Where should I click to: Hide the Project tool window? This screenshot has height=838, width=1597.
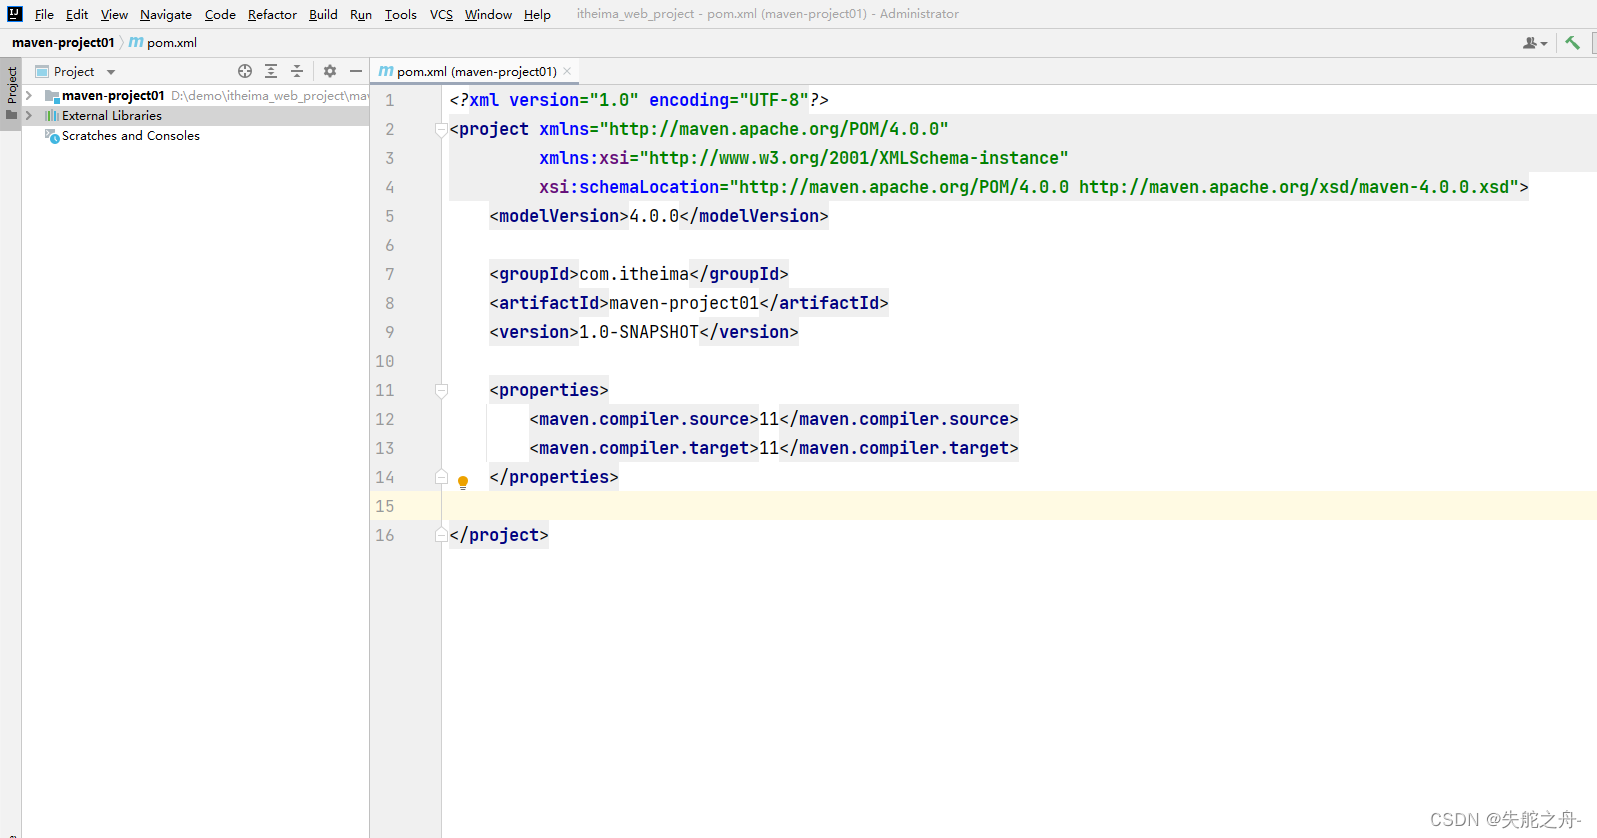tap(356, 71)
